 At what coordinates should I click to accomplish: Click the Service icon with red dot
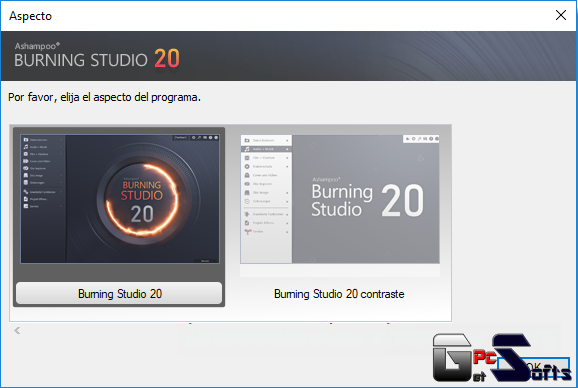247,231
